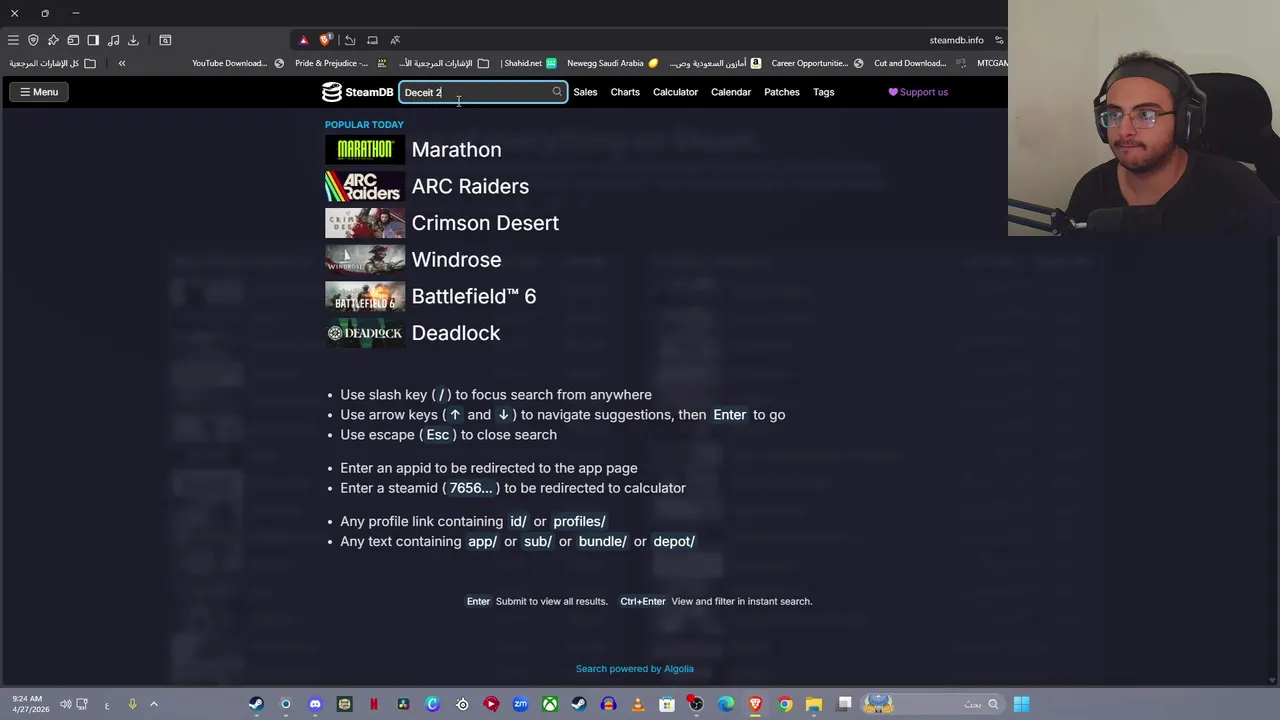Select ARC Raiders suggestion
Image resolution: width=1280 pixels, height=720 pixels.
coord(470,186)
